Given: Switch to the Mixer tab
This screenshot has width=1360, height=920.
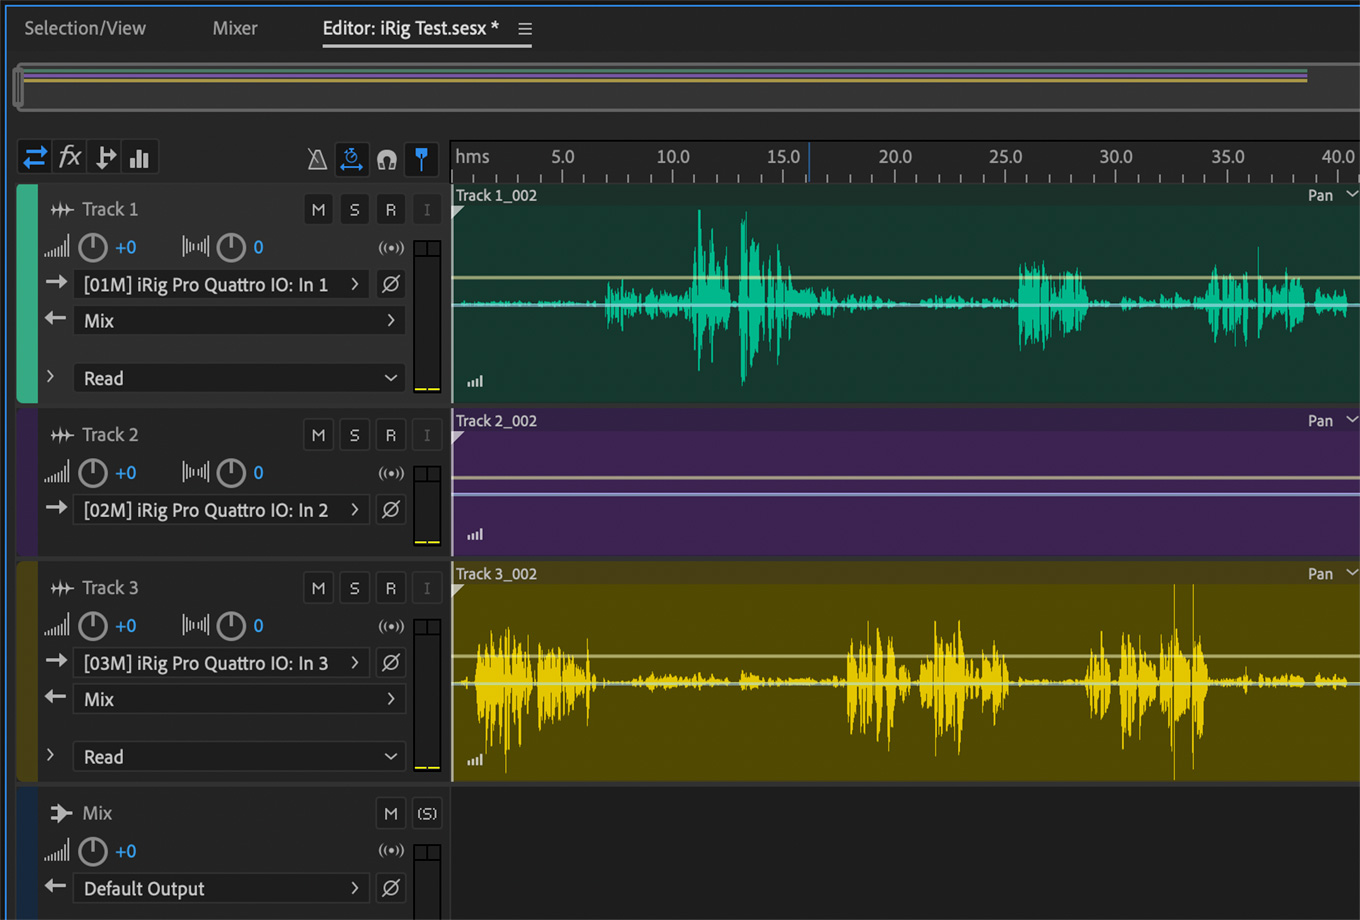Looking at the screenshot, I should (235, 28).
